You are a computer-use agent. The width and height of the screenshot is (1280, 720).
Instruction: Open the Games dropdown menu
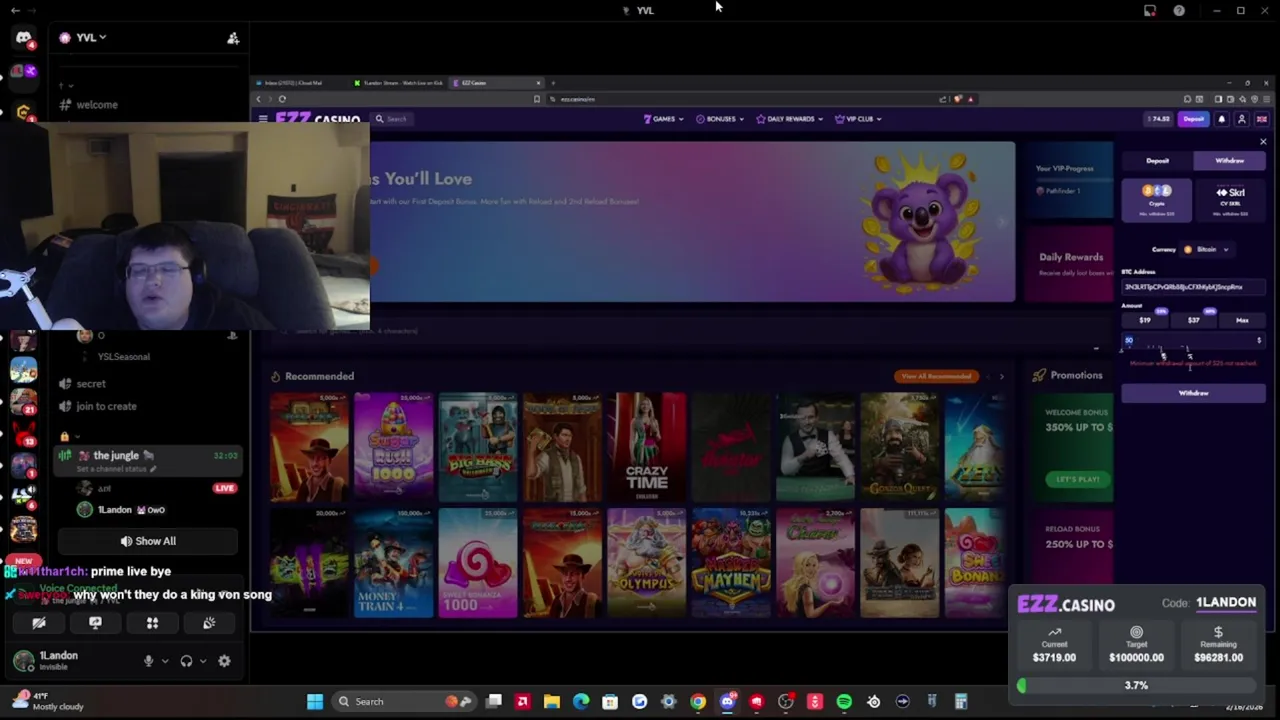[x=664, y=119]
